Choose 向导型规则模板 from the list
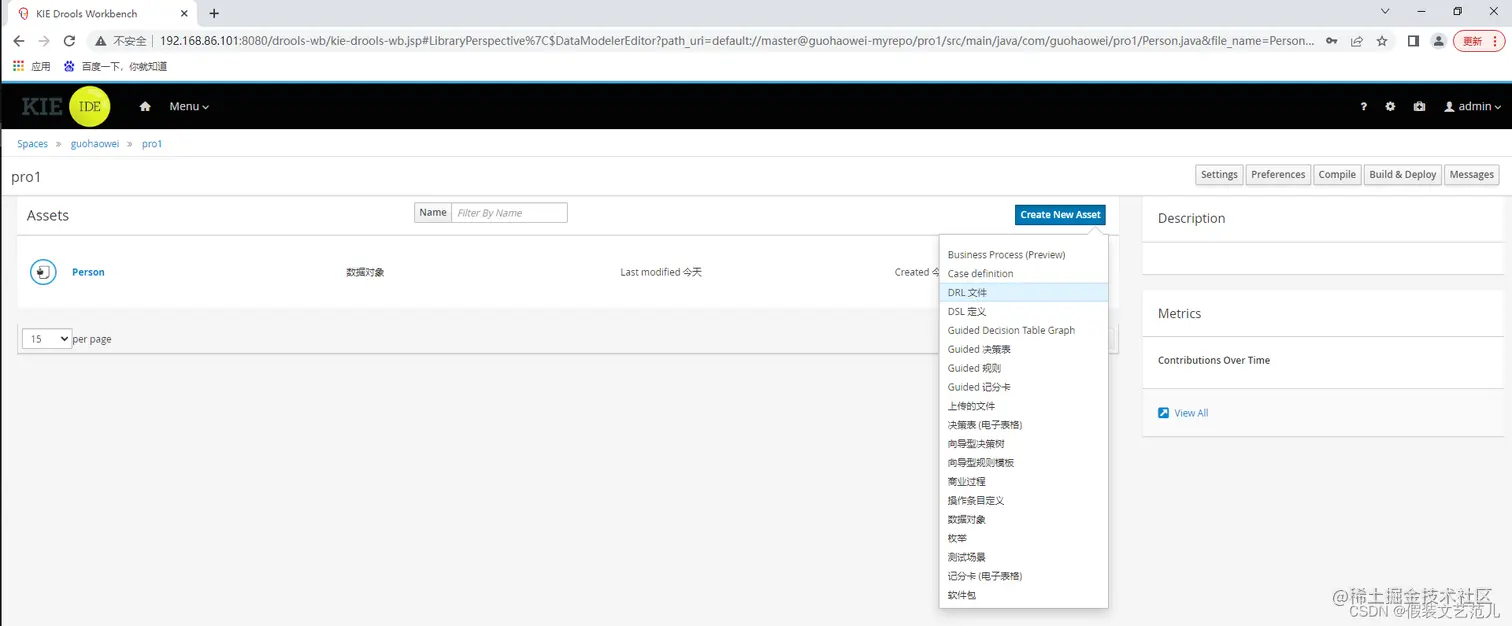The image size is (1512, 626). coord(1024,463)
